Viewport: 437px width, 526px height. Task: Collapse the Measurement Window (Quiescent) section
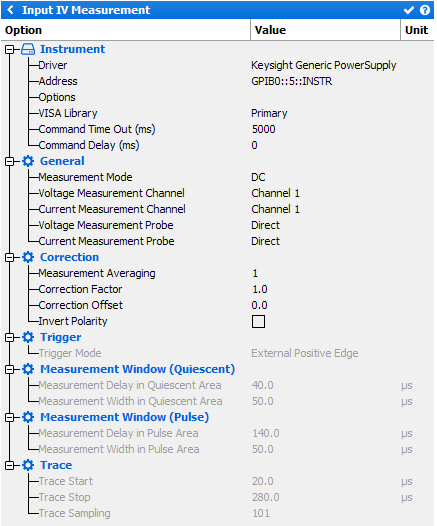9,370
